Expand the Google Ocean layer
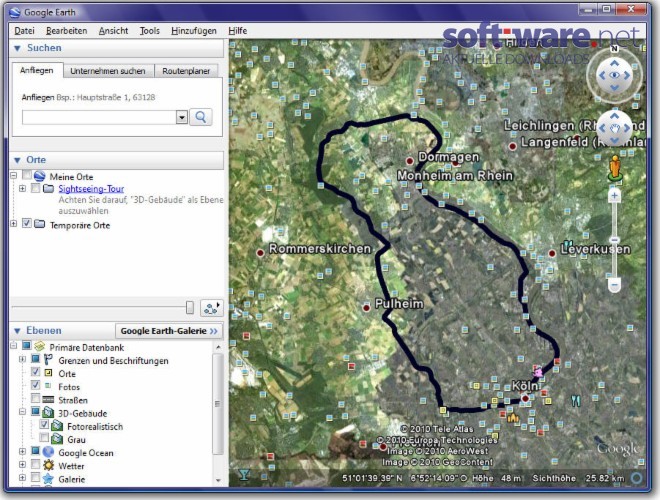The height and width of the screenshot is (500, 660). [22, 452]
